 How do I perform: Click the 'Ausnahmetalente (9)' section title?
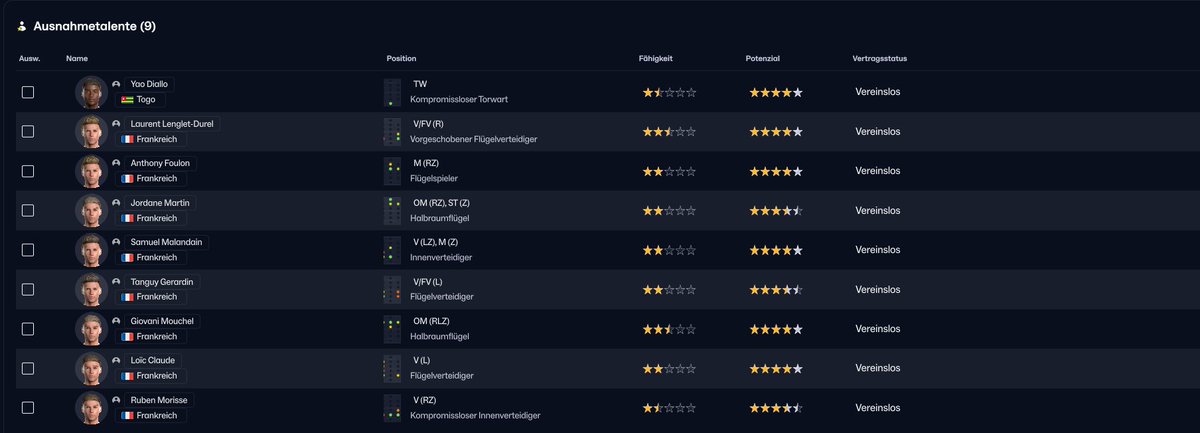click(x=94, y=26)
